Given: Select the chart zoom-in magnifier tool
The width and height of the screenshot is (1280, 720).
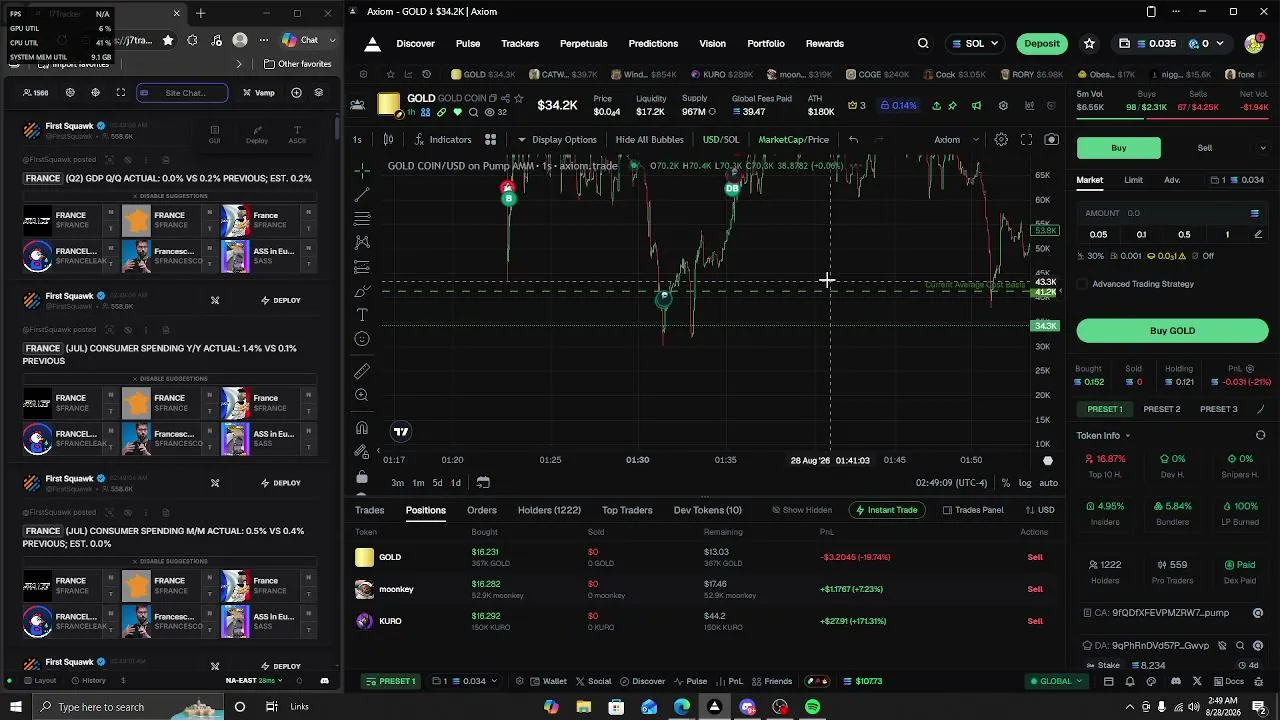Looking at the screenshot, I should pos(362,396).
